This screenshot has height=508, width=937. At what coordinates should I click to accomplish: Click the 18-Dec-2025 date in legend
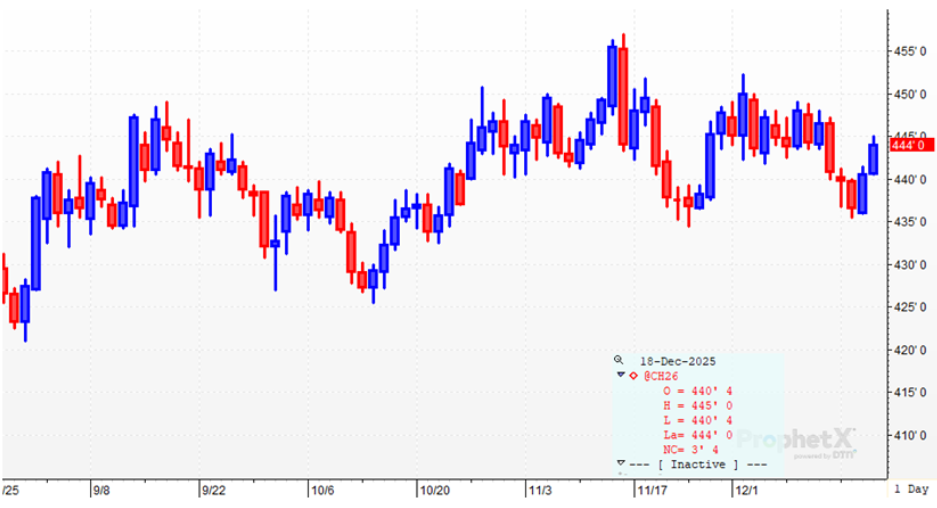680,359
